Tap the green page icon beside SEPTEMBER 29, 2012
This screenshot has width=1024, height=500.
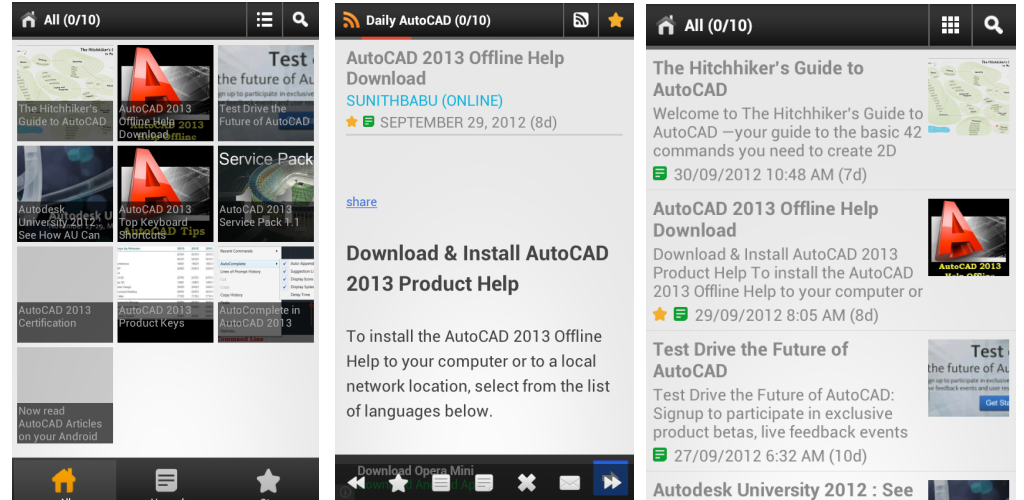point(368,121)
